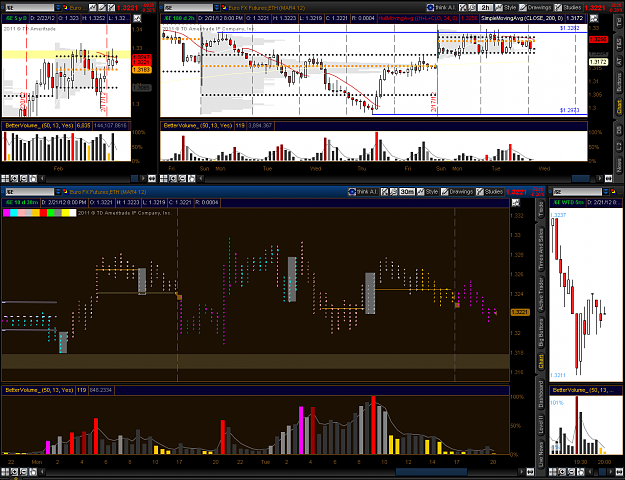Viewport: 625px width, 480px height.
Task: Open symbol dropdown arrow in bottom-right 5m chart
Action: tap(606, 192)
